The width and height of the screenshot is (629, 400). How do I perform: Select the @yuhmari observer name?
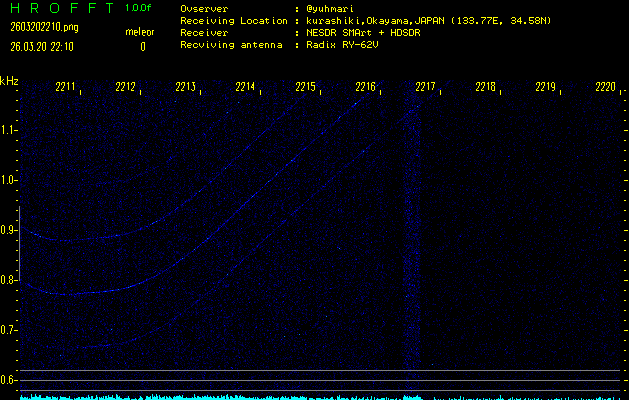point(333,8)
